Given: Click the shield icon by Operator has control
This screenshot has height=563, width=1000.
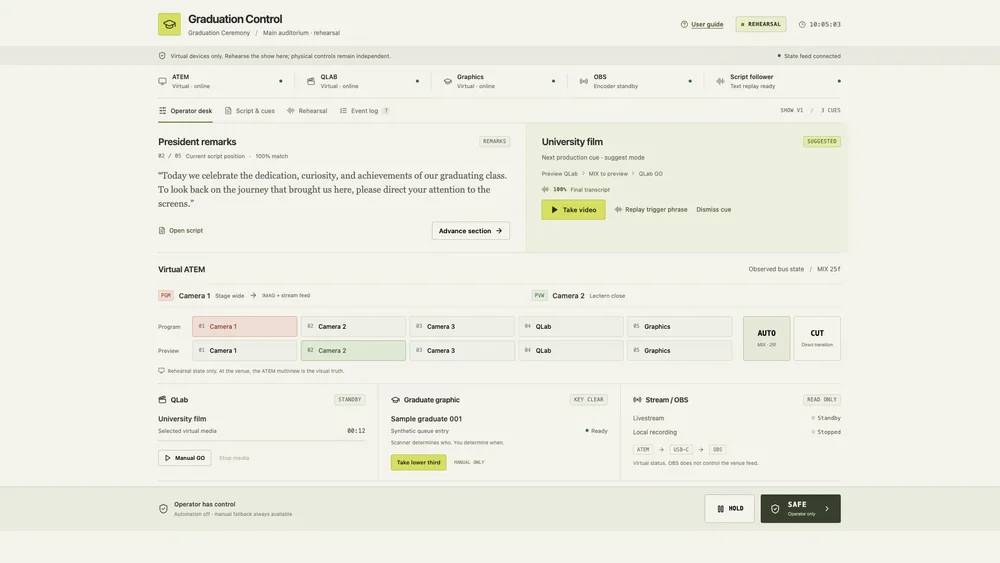Looking at the screenshot, I should [x=163, y=509].
